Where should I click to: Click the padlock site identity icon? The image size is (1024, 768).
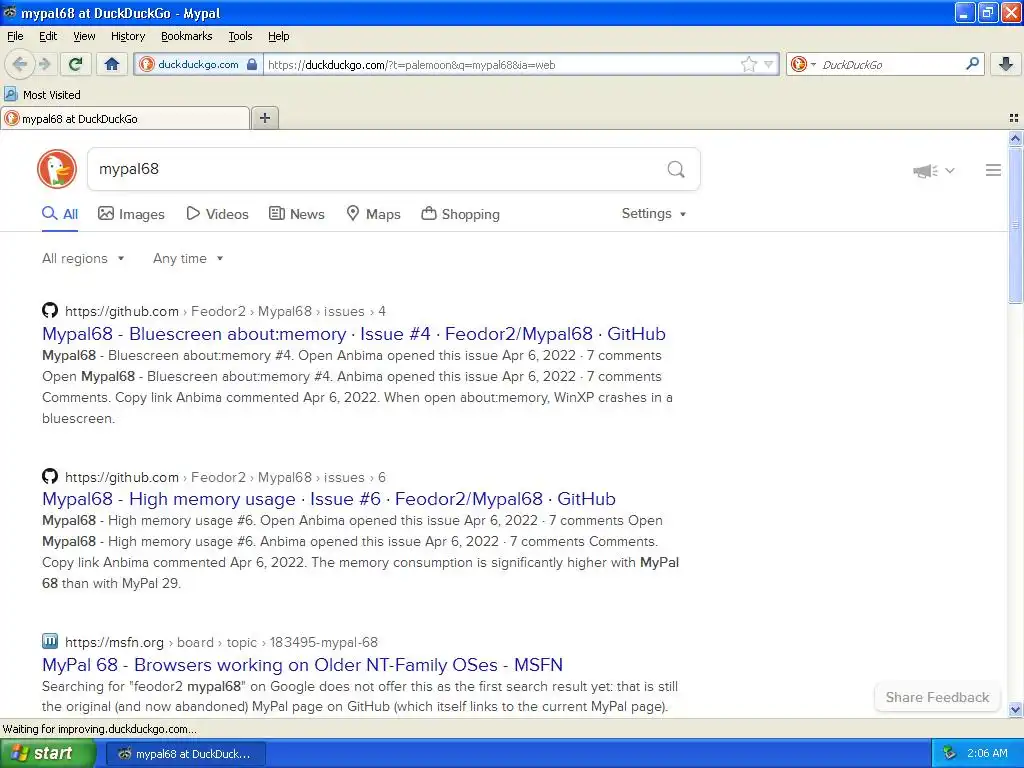[x=252, y=64]
